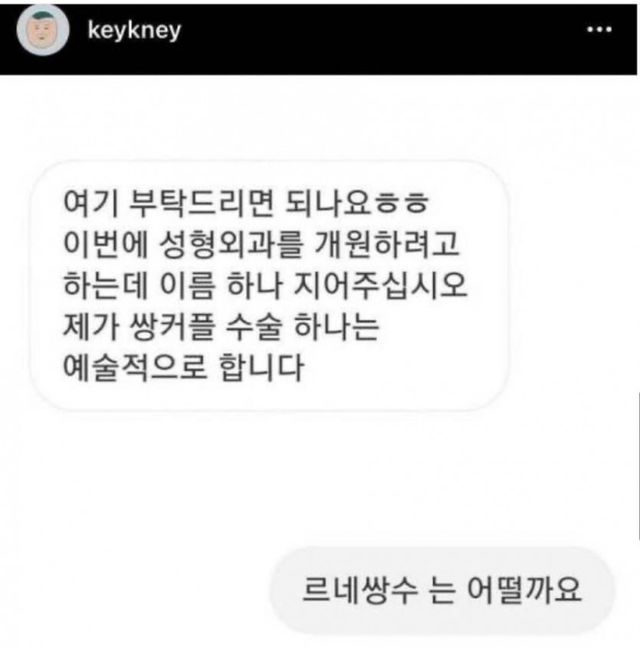
Task: Click the black header bar beside keykney
Action: [371, 39]
